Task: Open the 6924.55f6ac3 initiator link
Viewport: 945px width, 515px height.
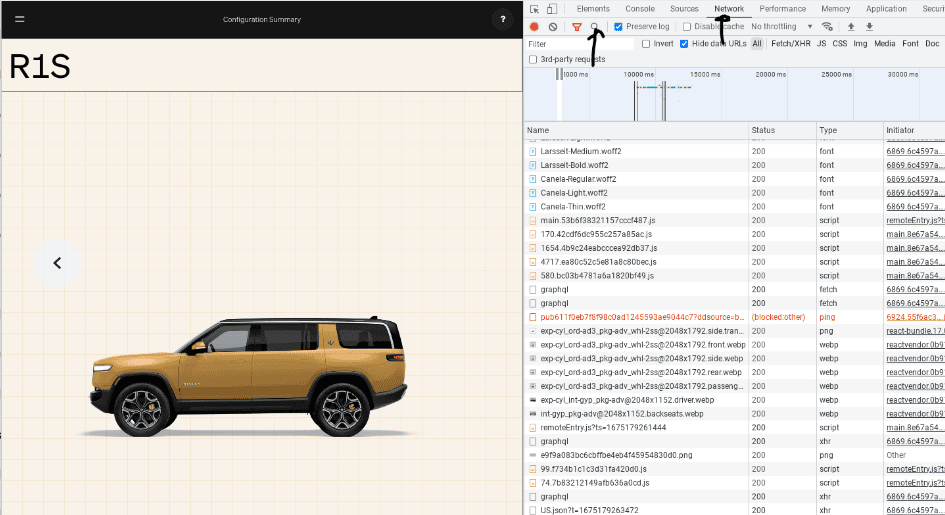Action: click(x=915, y=317)
